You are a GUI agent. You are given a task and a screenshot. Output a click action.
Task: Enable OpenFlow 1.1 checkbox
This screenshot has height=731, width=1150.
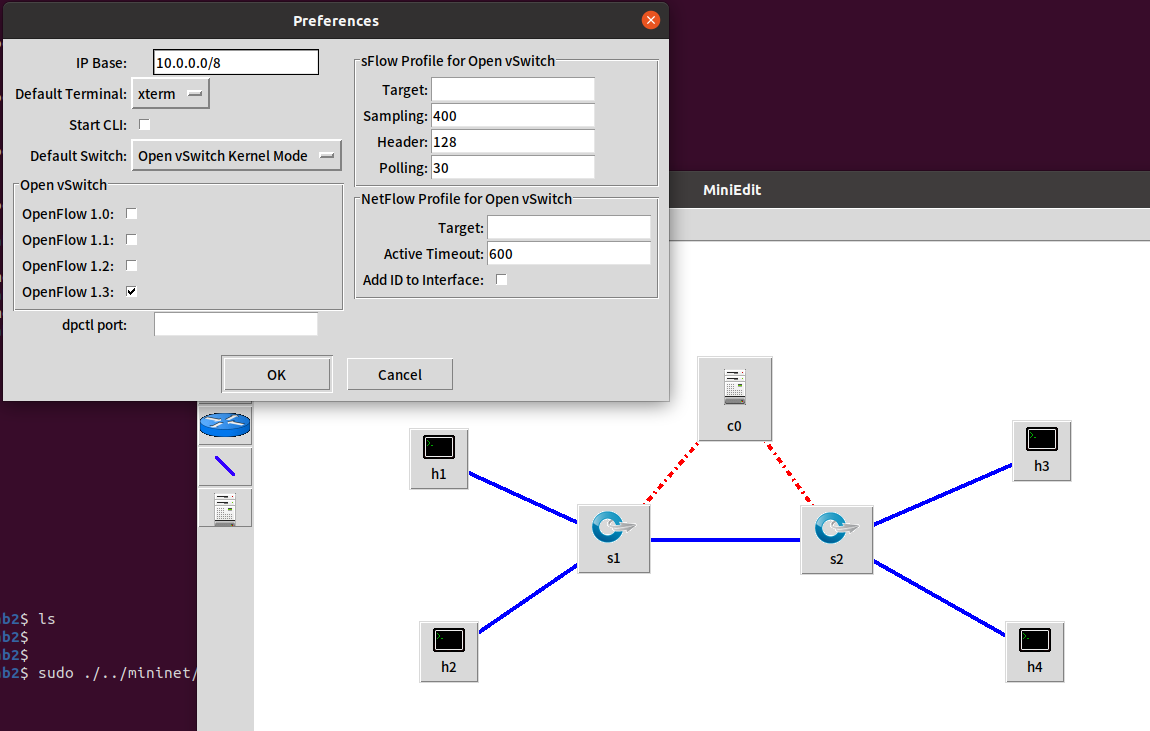pos(131,240)
